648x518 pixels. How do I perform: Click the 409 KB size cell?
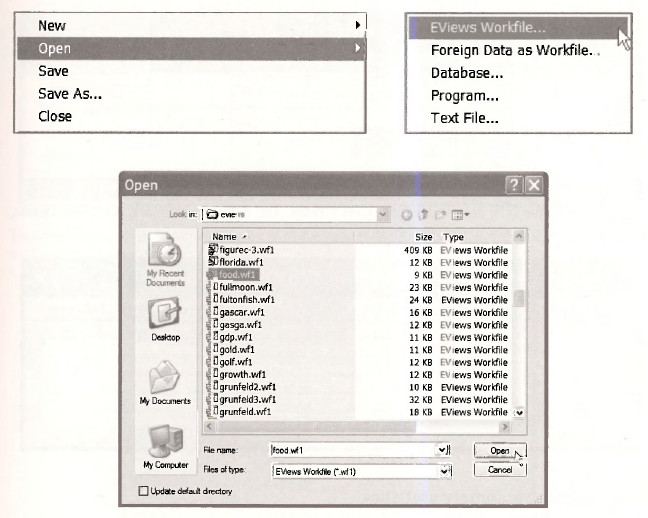pyautogui.click(x=418, y=250)
